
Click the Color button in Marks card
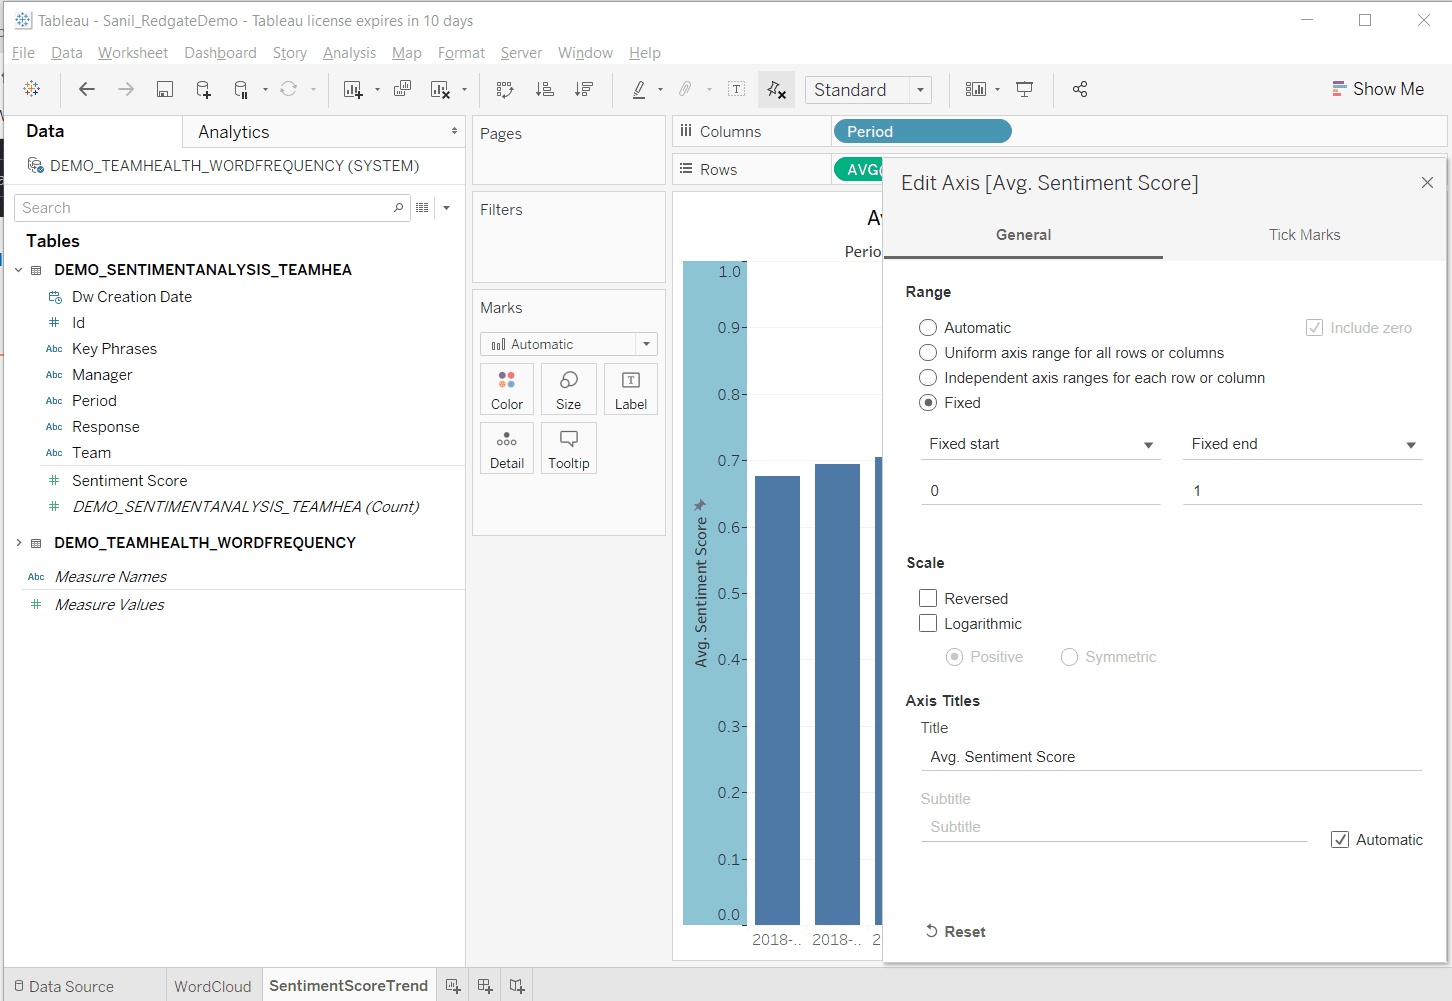pos(507,389)
